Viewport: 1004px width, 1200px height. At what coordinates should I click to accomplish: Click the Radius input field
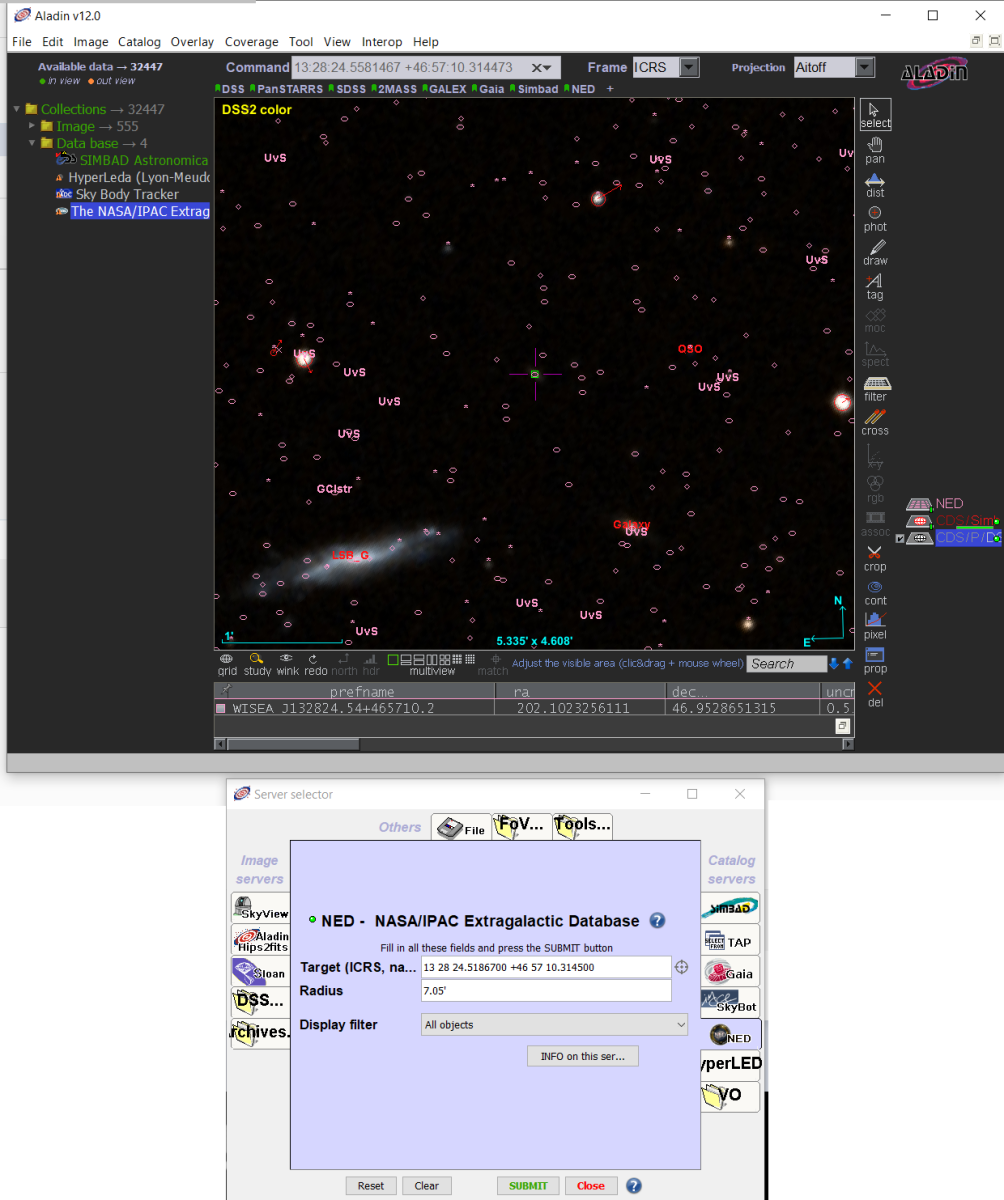pyautogui.click(x=546, y=990)
